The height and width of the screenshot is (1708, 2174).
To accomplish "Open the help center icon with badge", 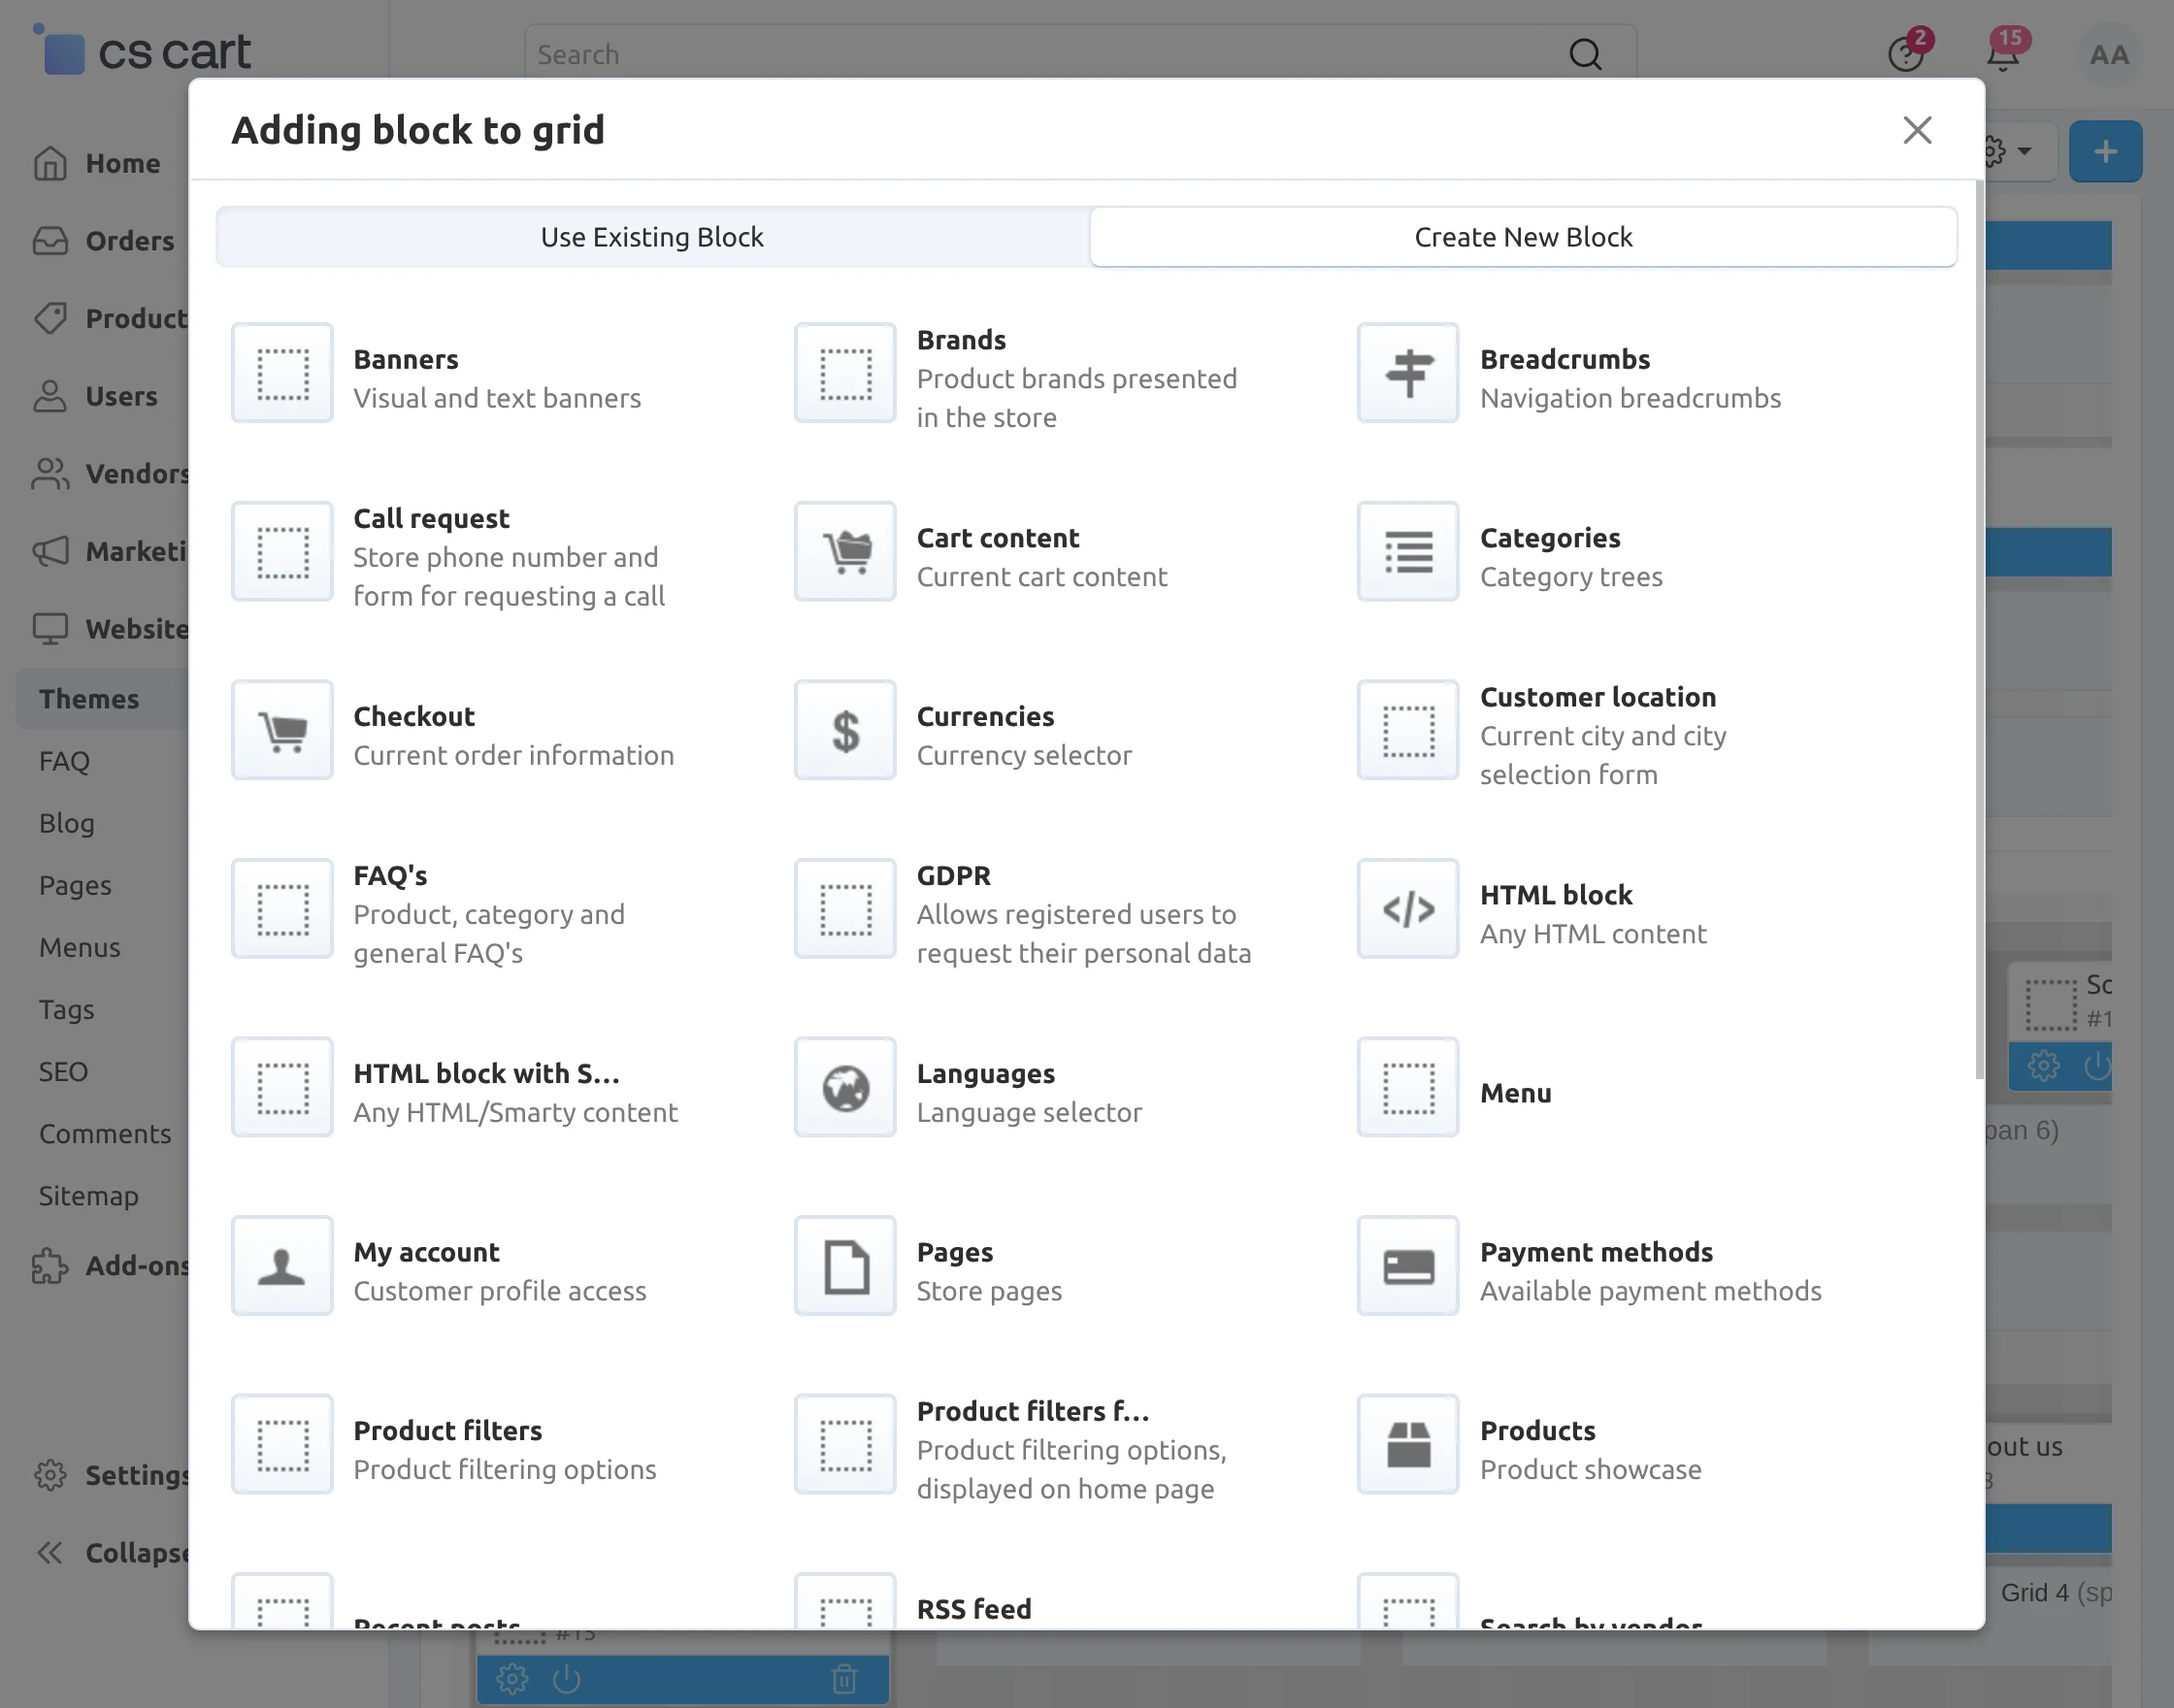I will [1906, 54].
